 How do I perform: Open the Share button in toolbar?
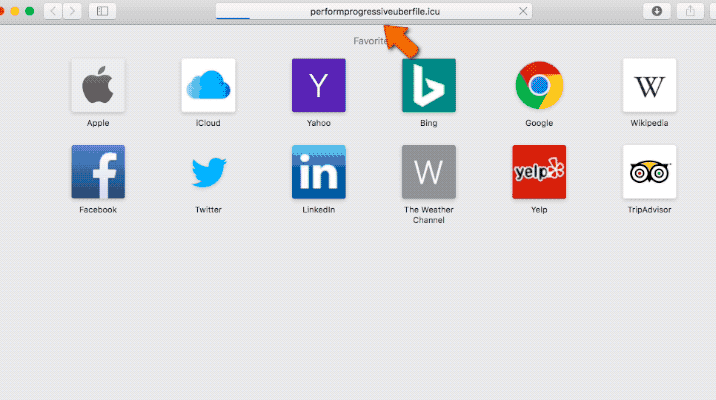click(690, 11)
